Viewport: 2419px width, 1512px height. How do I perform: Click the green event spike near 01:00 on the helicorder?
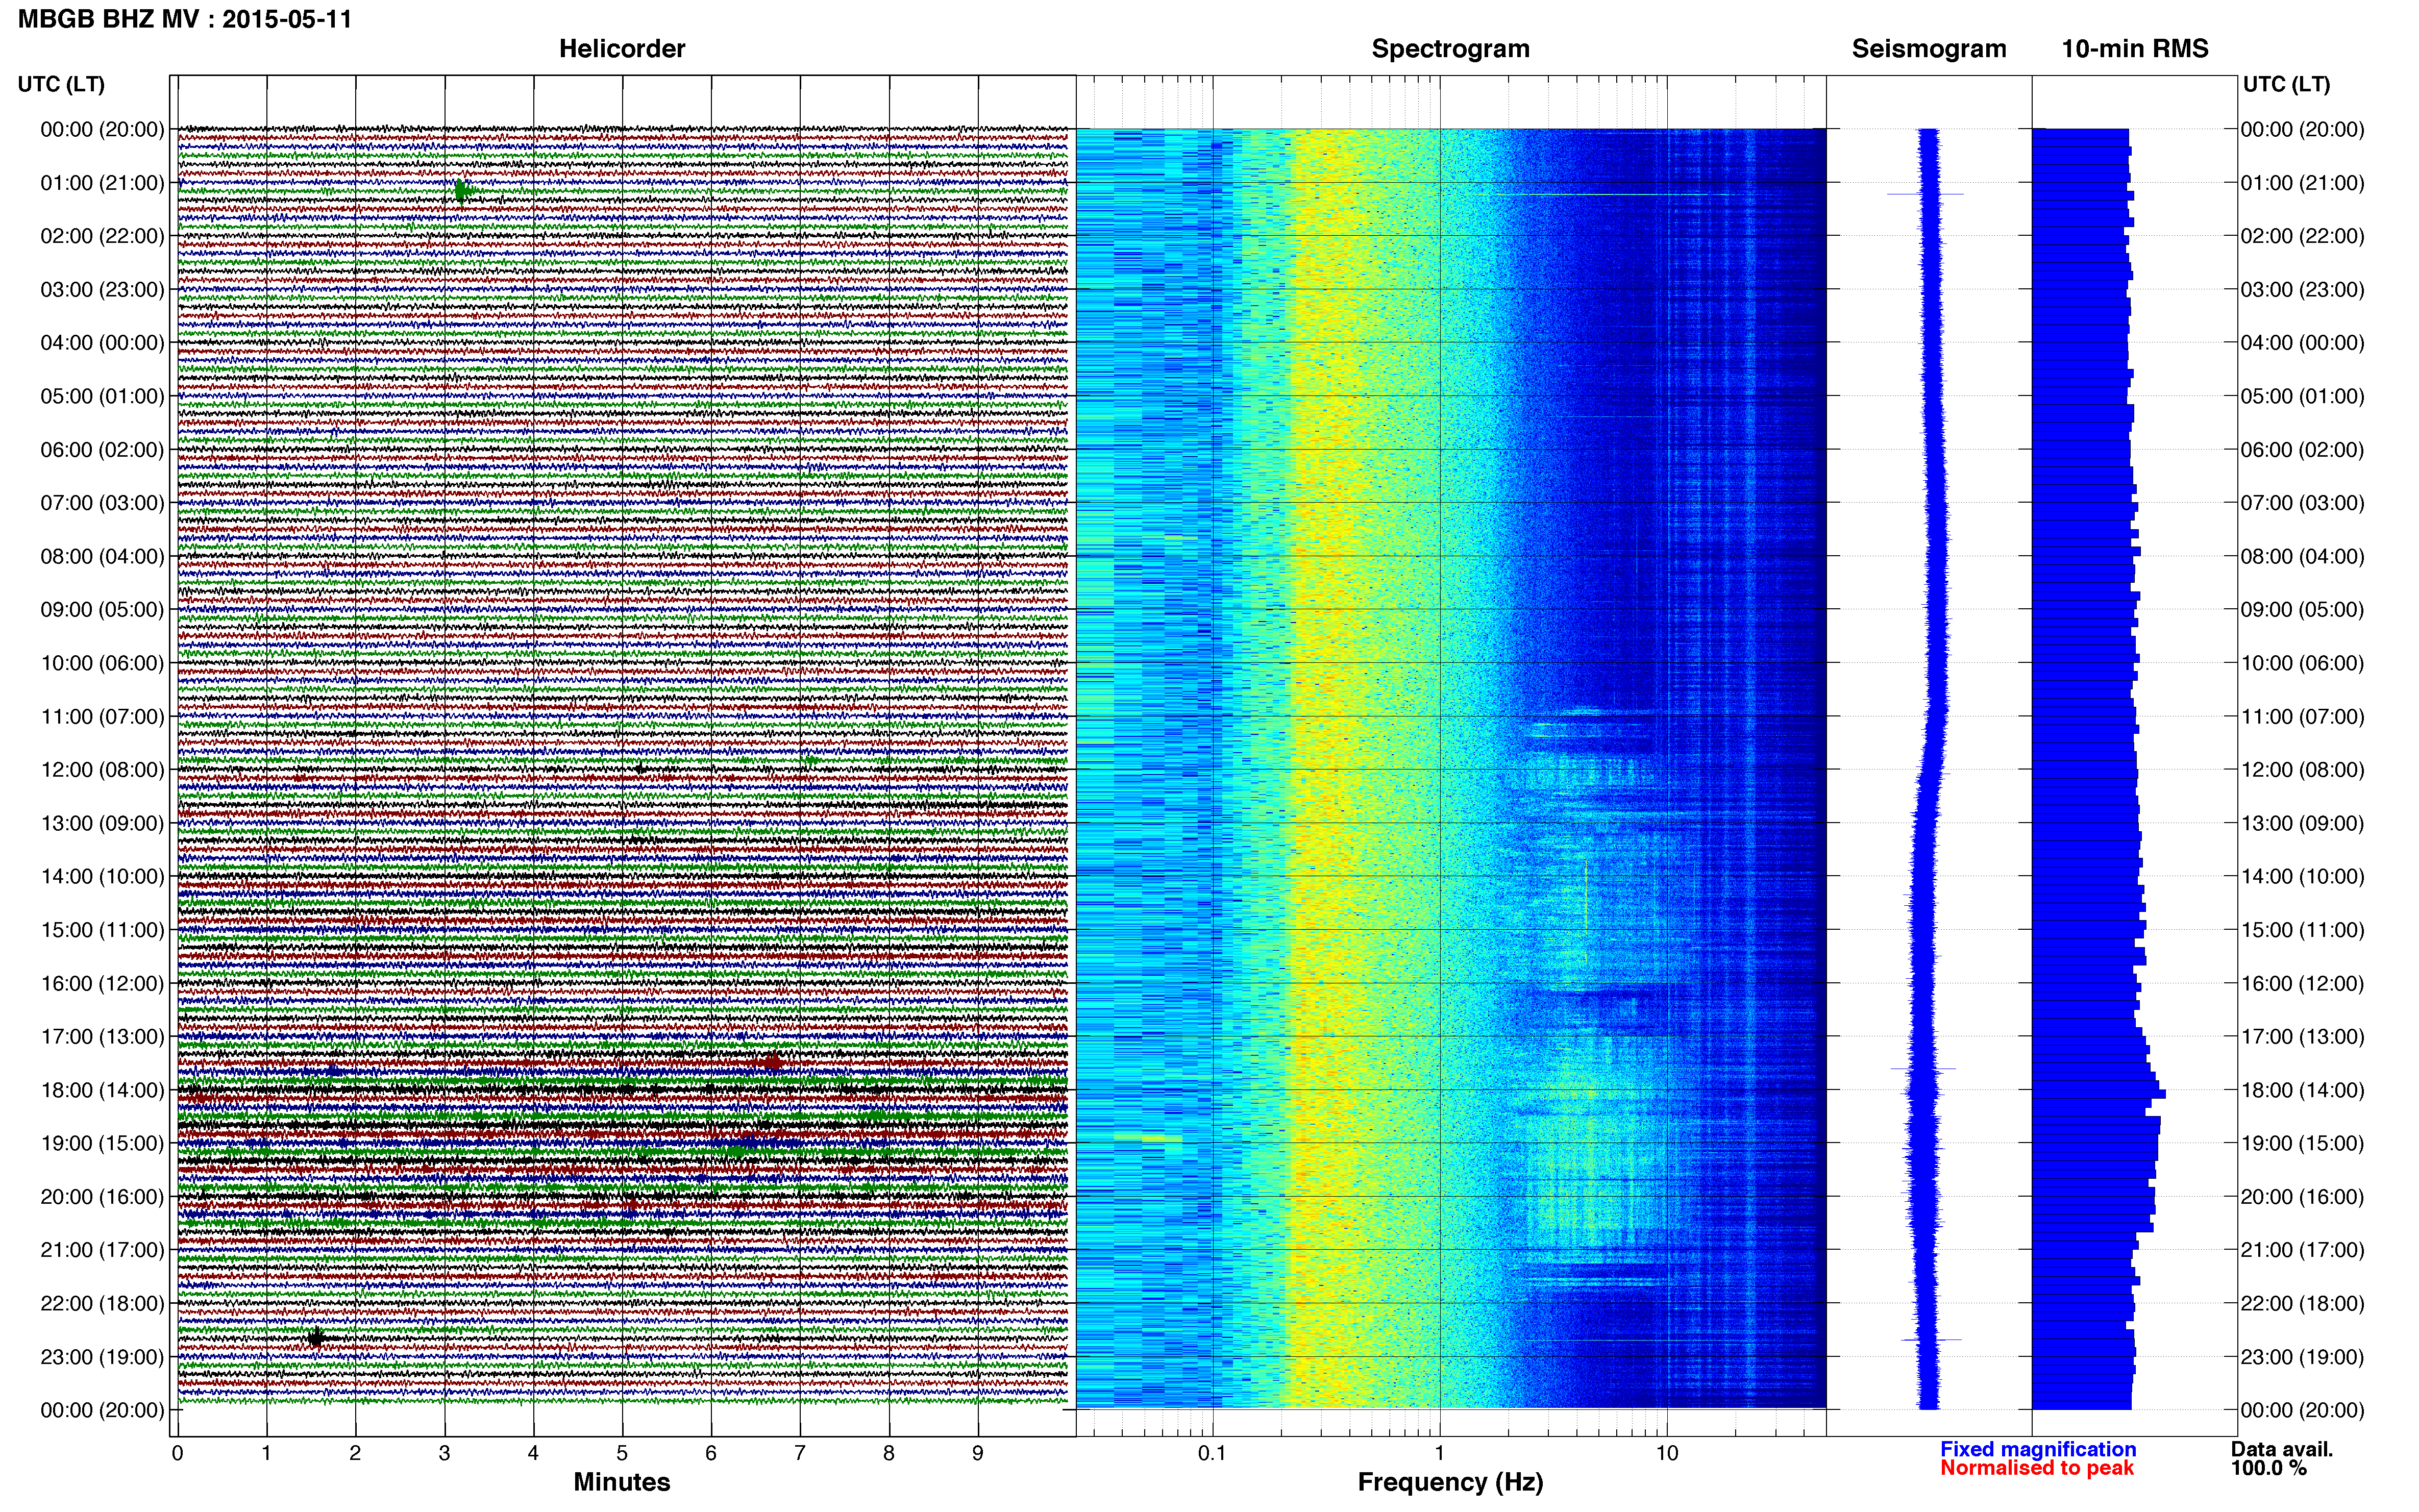click(461, 190)
